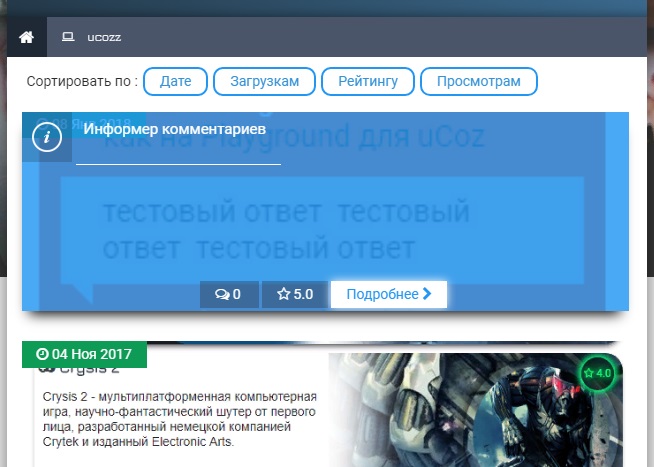Image resolution: width=654 pixels, height=467 pixels.
Task: Open the ucozz menu item
Action: click(x=104, y=38)
